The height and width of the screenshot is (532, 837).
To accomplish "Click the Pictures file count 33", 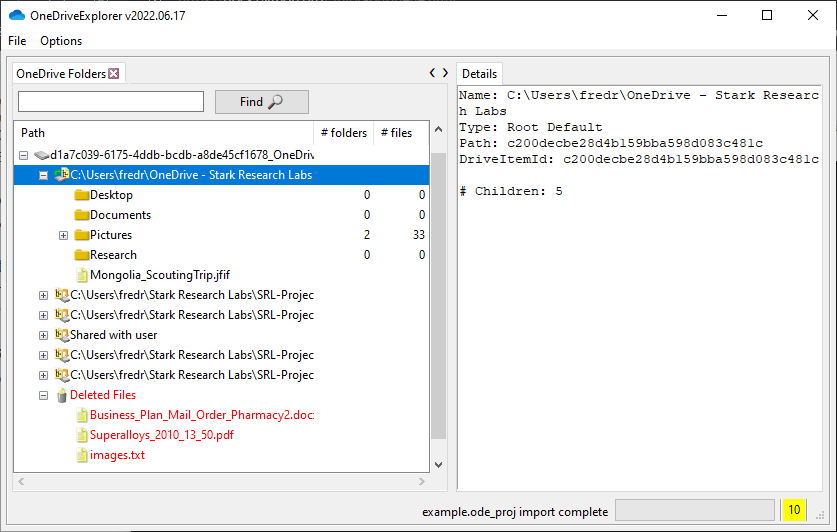I will (x=419, y=235).
